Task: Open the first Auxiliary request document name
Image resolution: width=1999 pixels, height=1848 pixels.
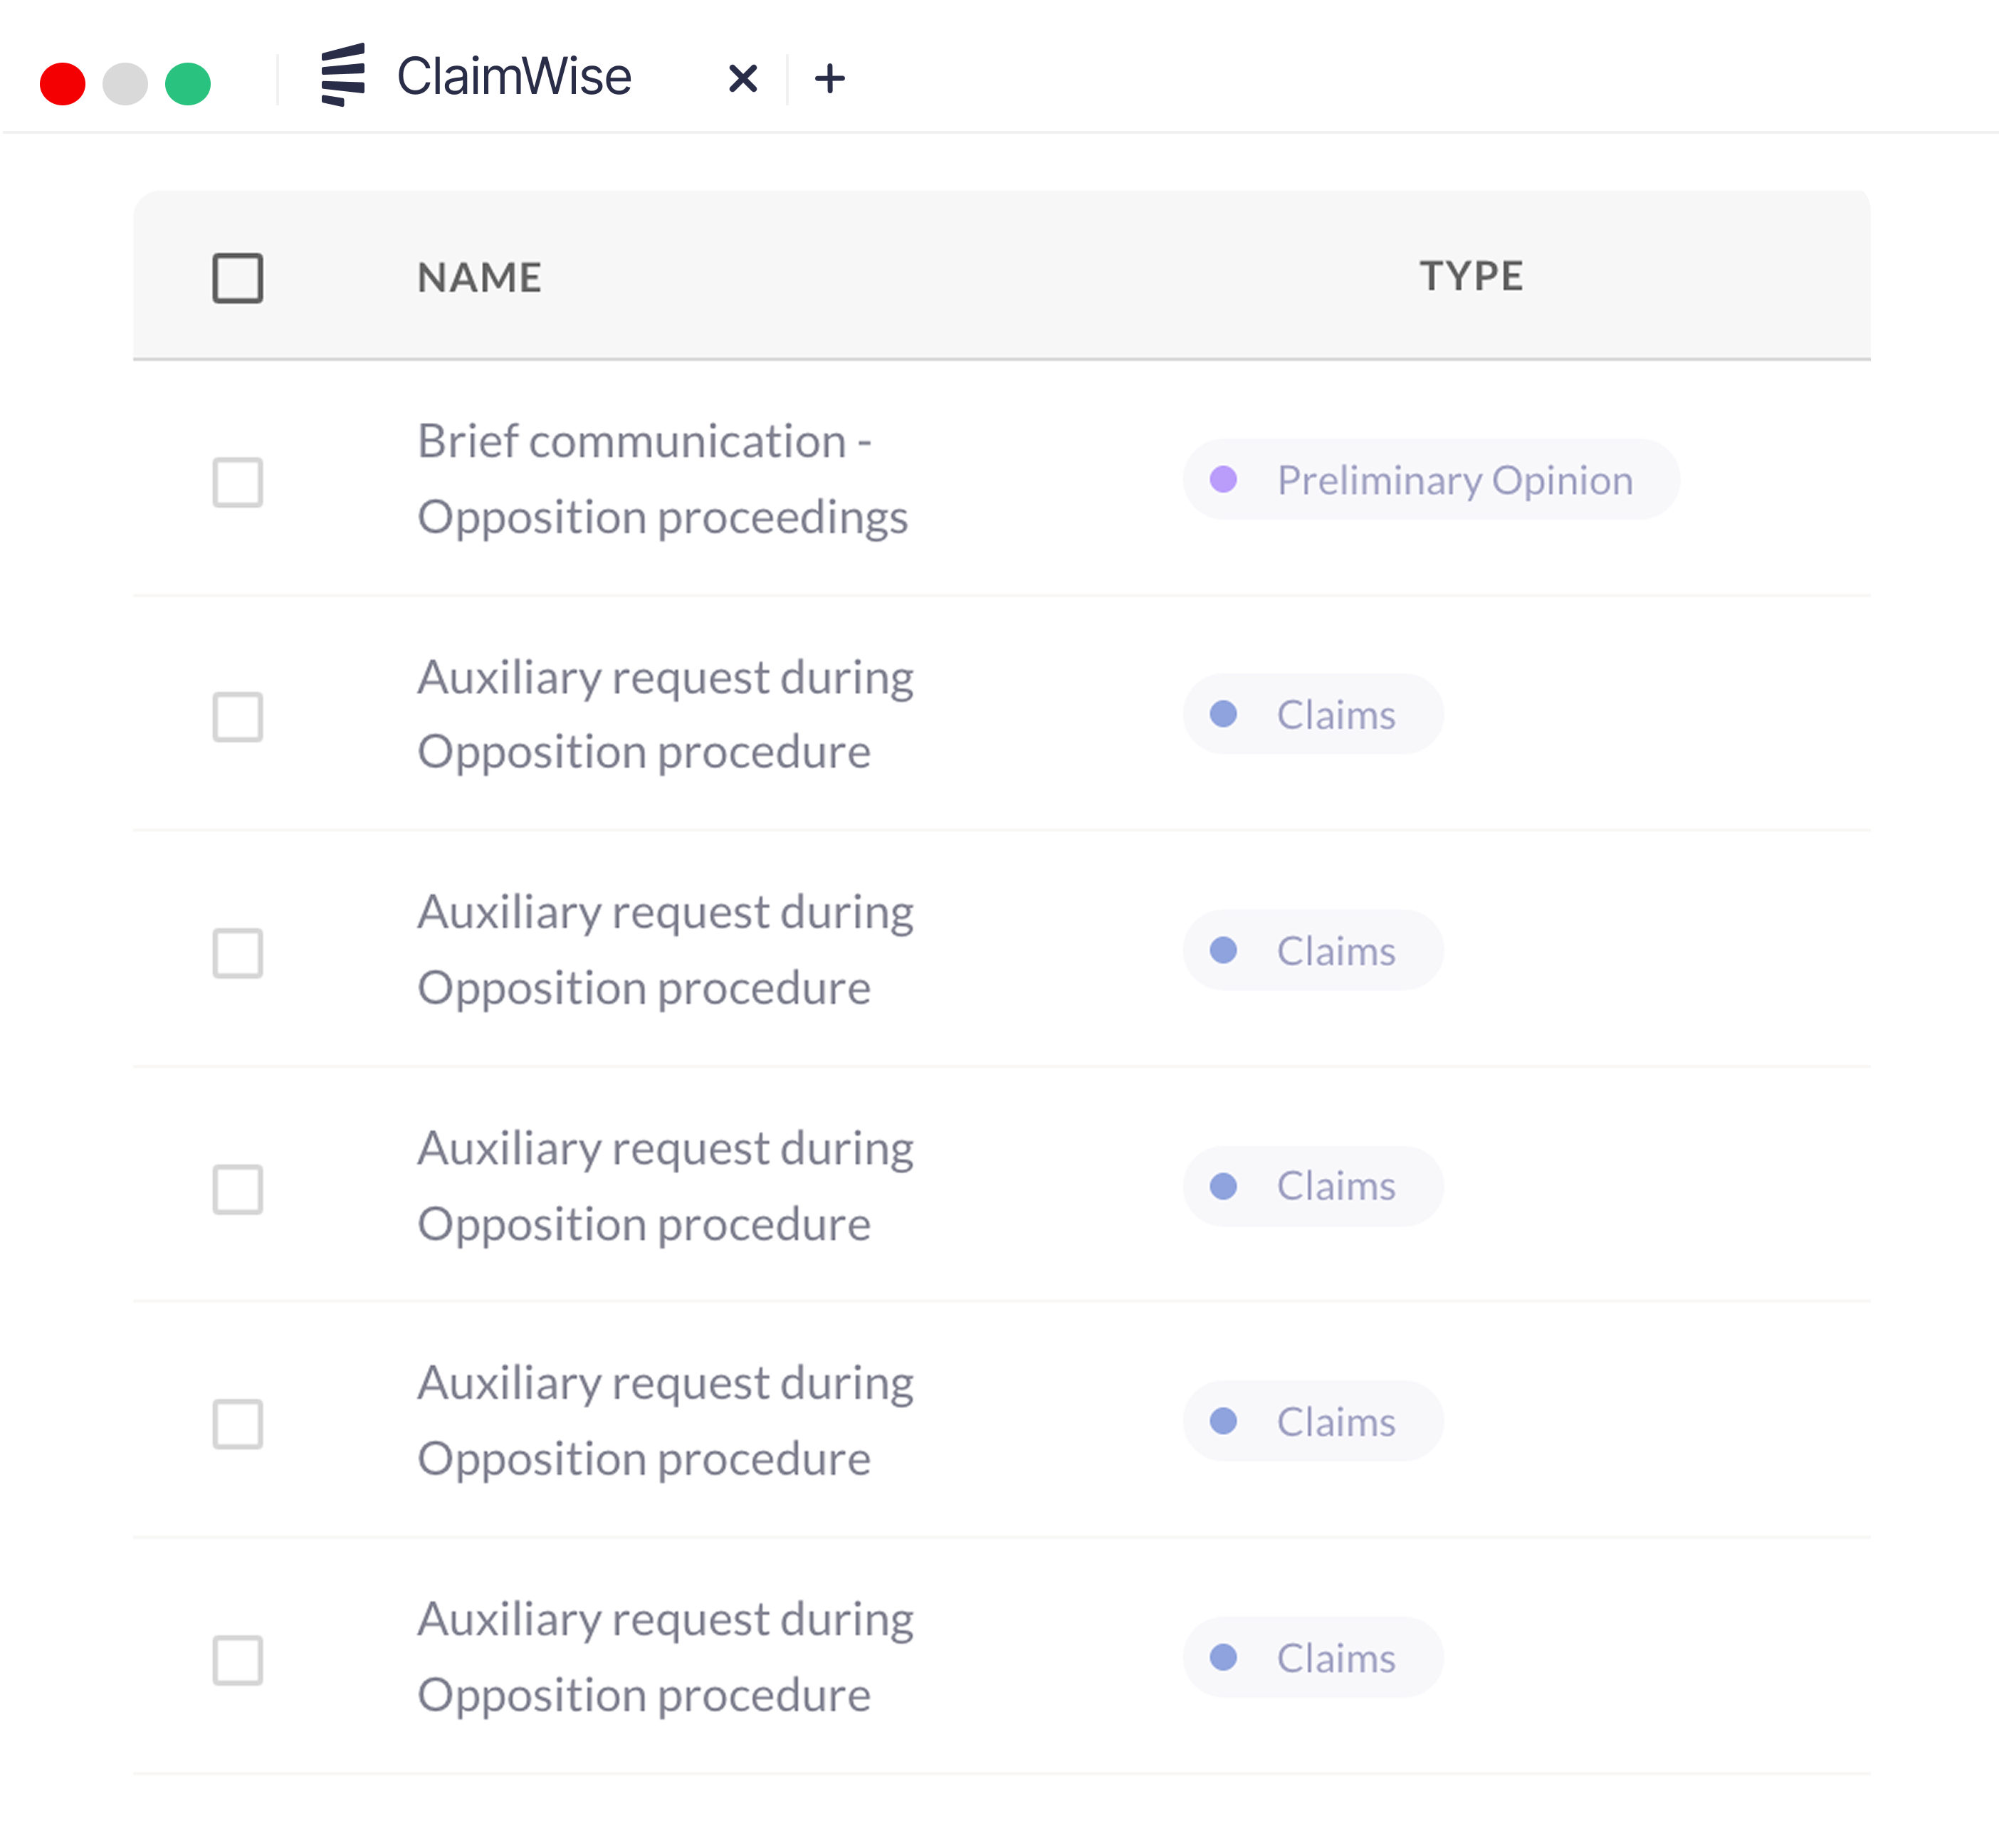Action: tap(665, 715)
